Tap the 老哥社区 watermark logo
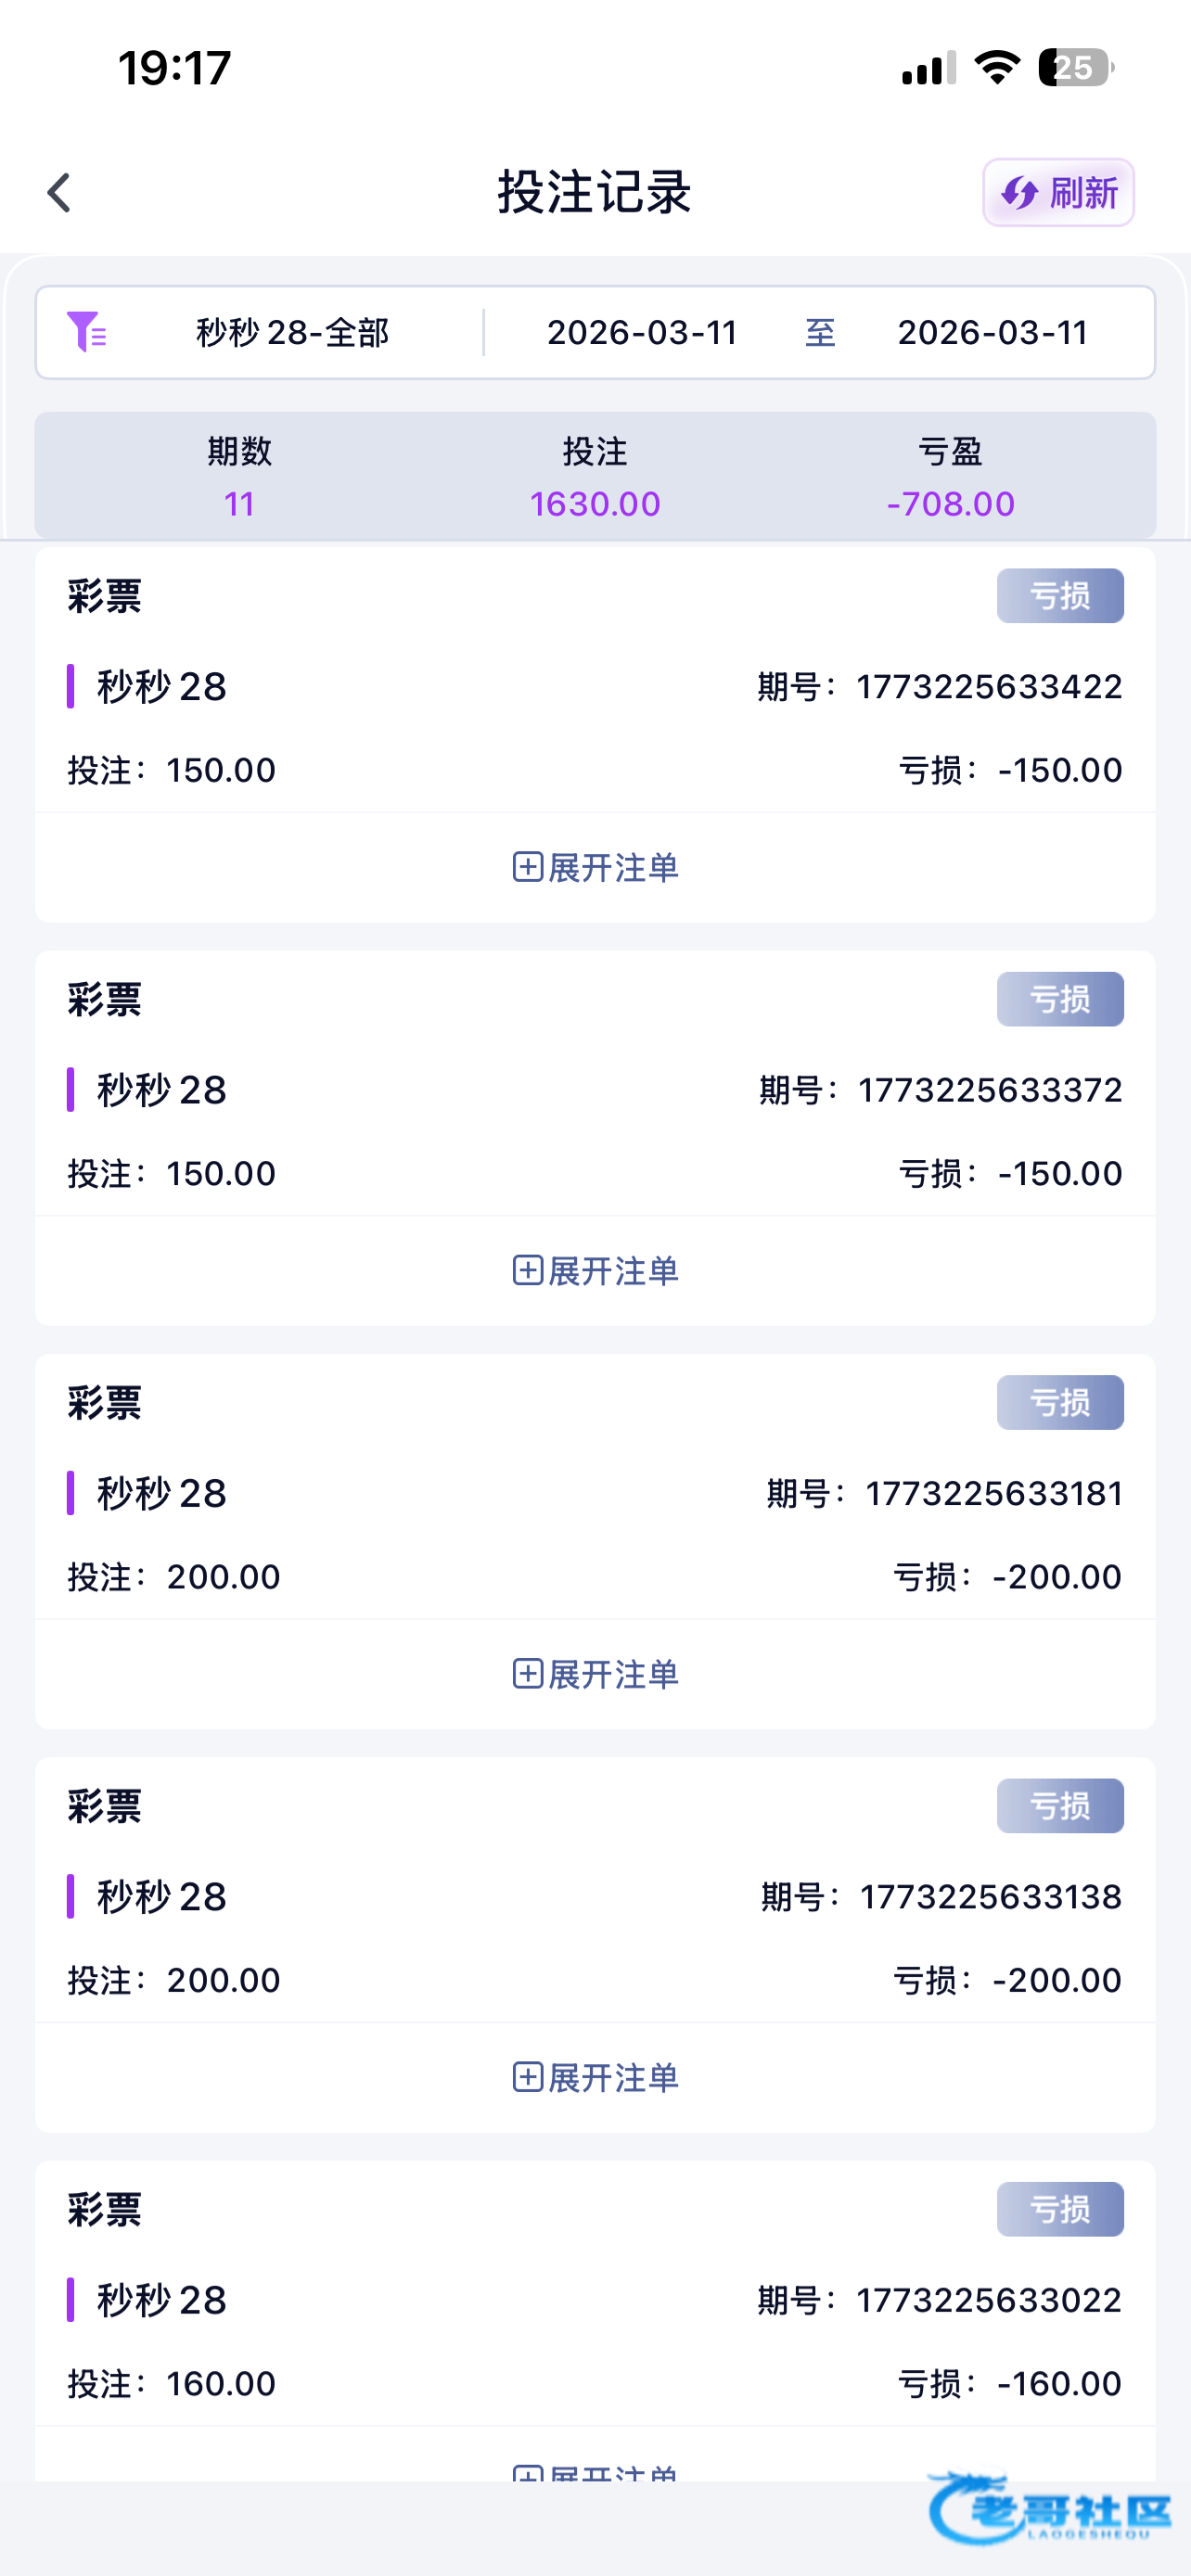Screen dimensions: 1191x2576 [1050, 2508]
